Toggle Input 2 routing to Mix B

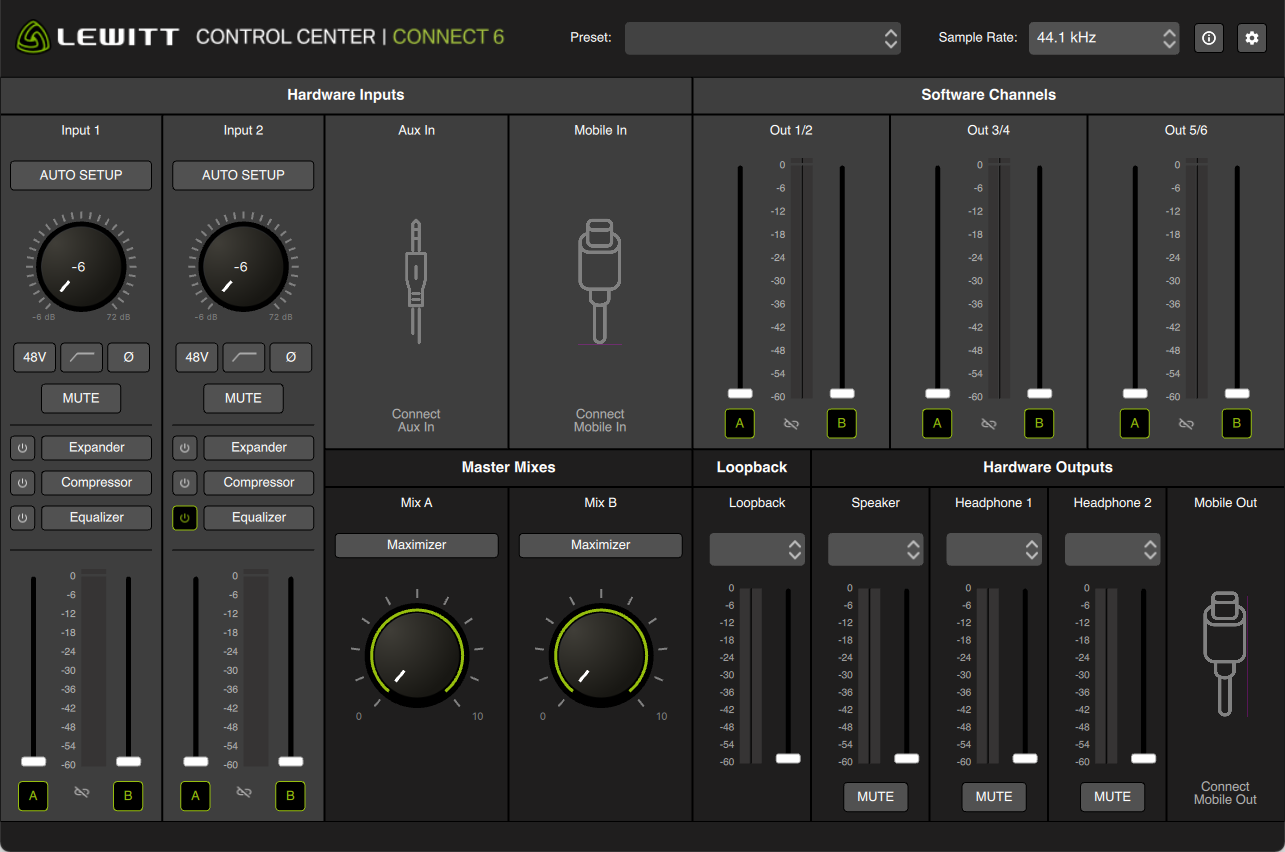pos(290,796)
